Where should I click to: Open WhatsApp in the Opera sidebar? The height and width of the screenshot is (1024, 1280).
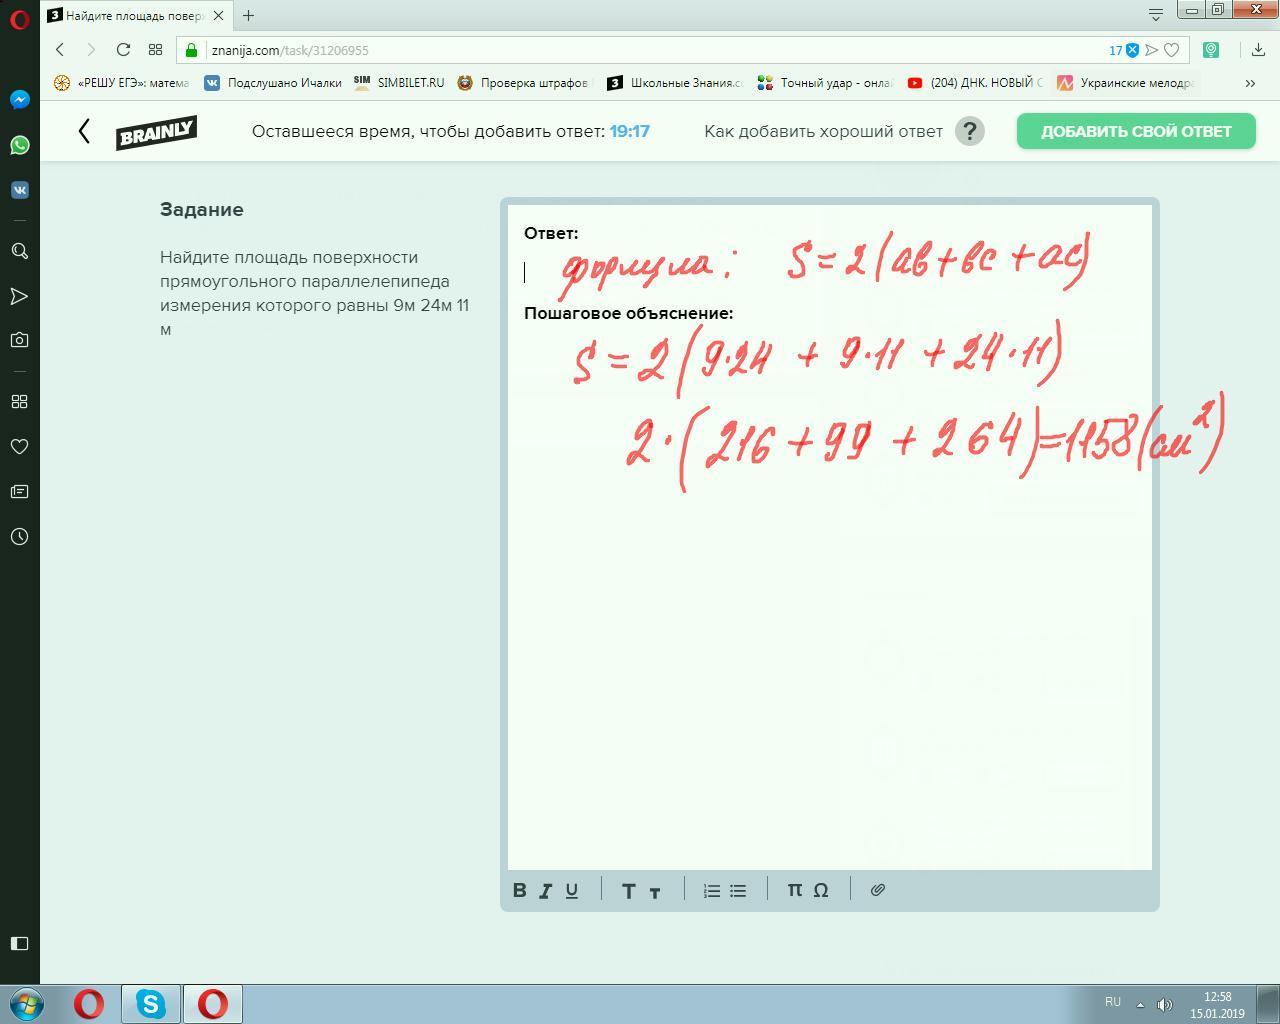pyautogui.click(x=19, y=145)
